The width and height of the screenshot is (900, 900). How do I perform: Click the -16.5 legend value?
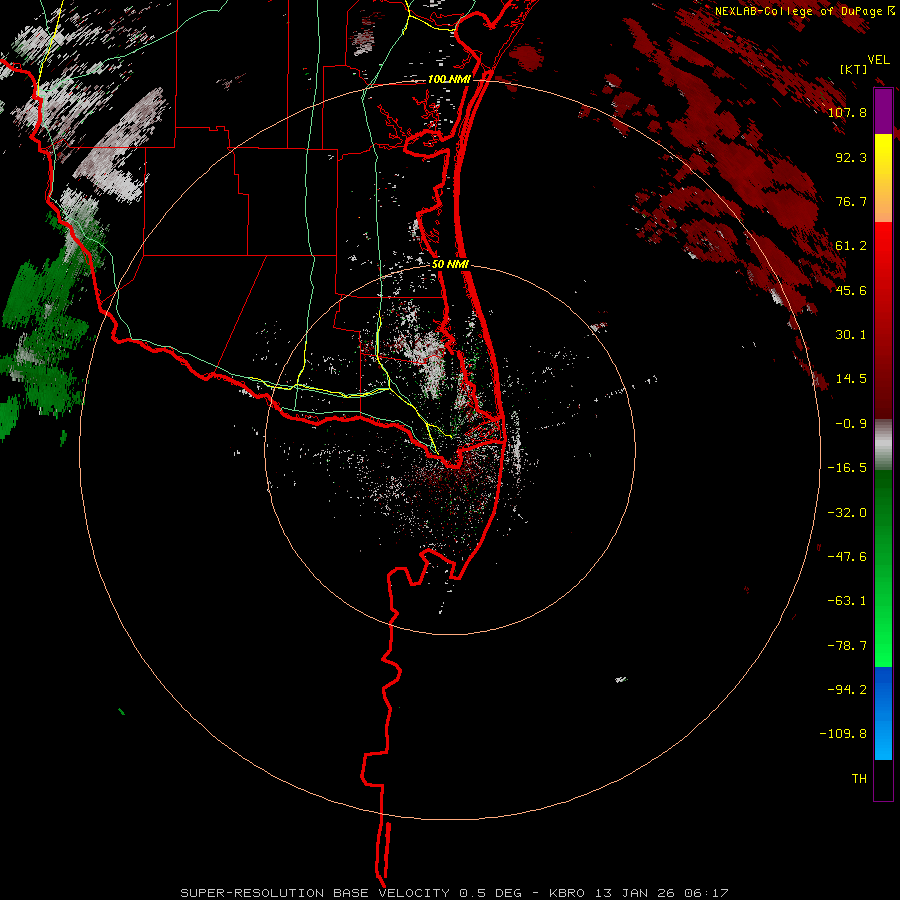[847, 468]
